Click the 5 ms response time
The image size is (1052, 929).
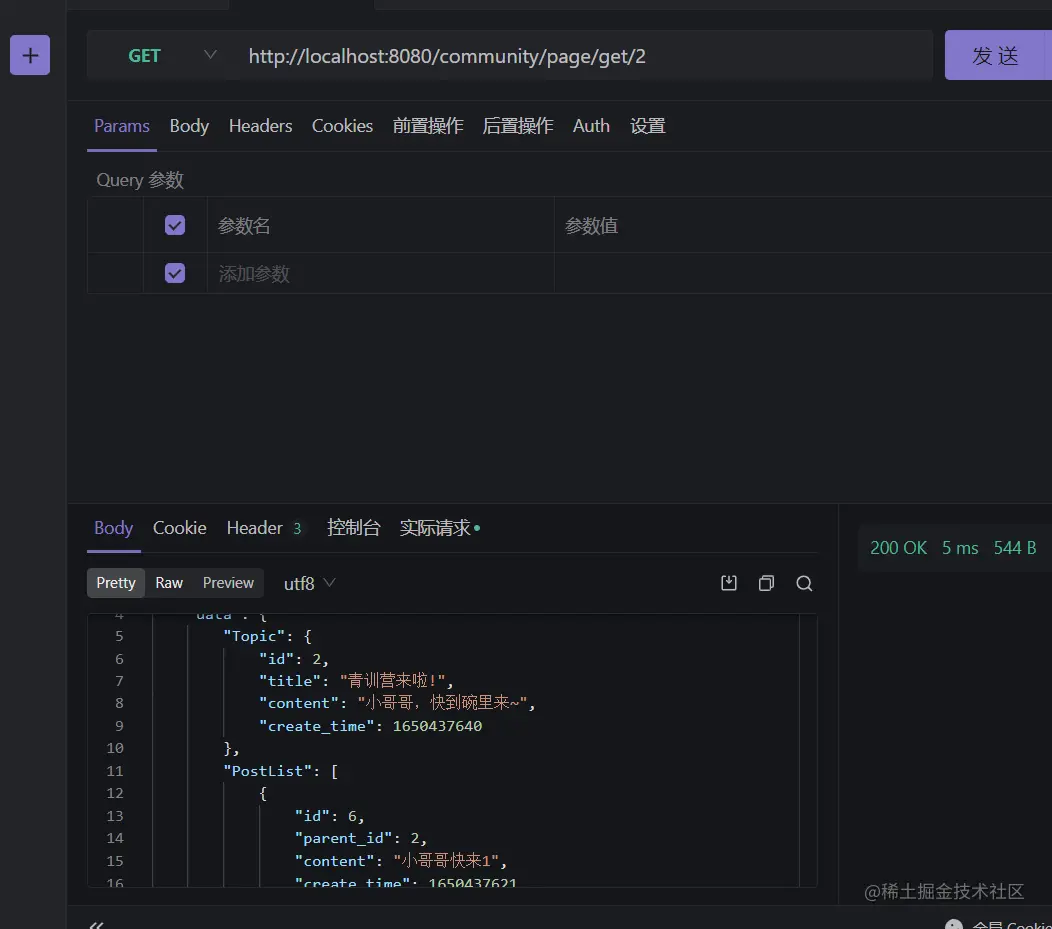point(959,547)
